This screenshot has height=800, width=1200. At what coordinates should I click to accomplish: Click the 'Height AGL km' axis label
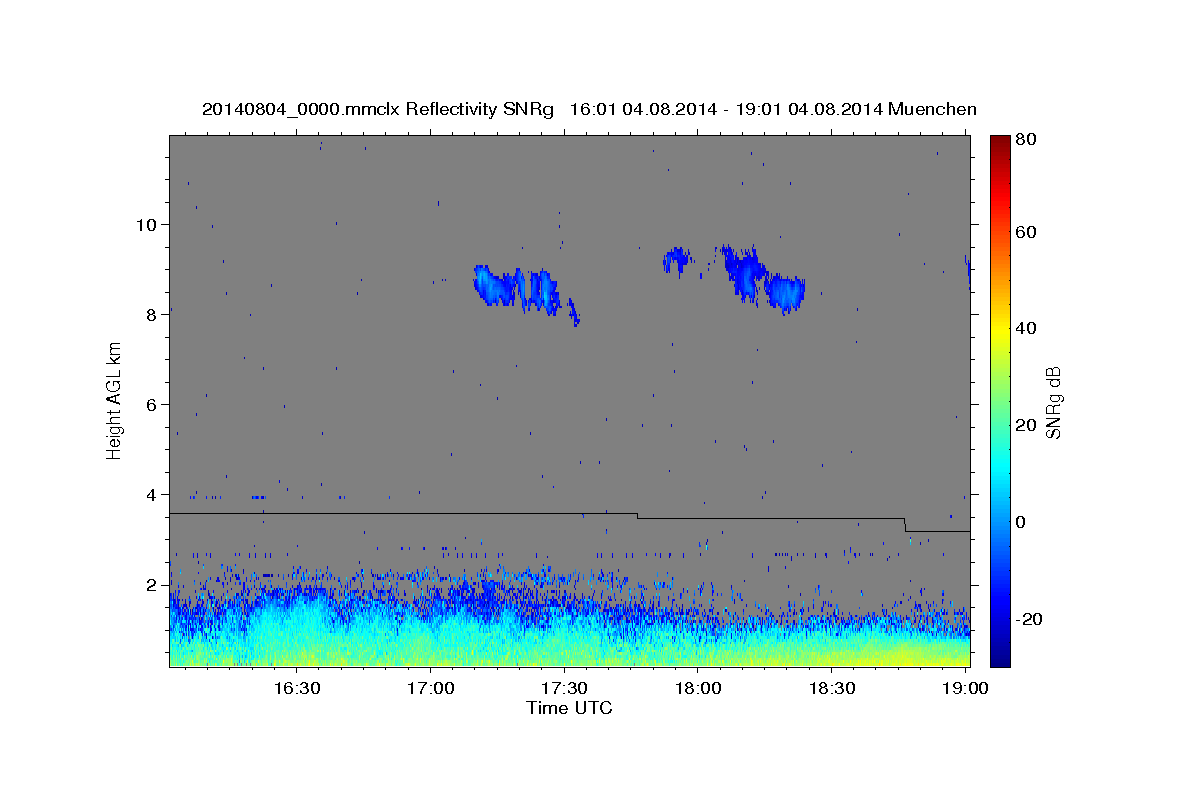click(x=115, y=400)
